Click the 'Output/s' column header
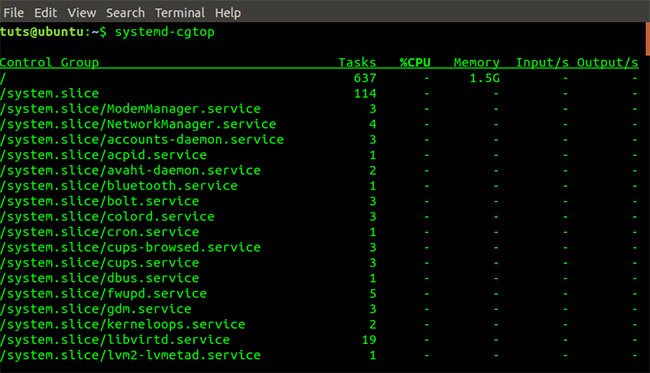 607,63
